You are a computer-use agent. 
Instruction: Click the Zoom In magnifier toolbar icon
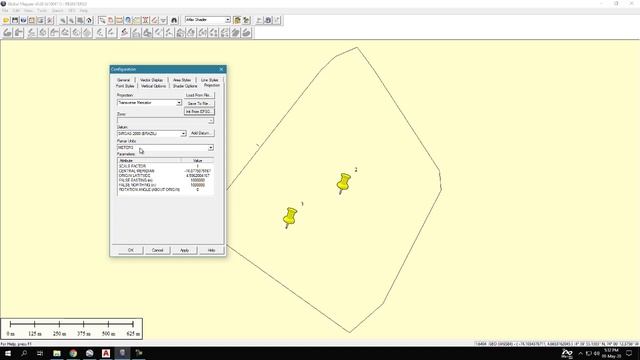click(62, 20)
